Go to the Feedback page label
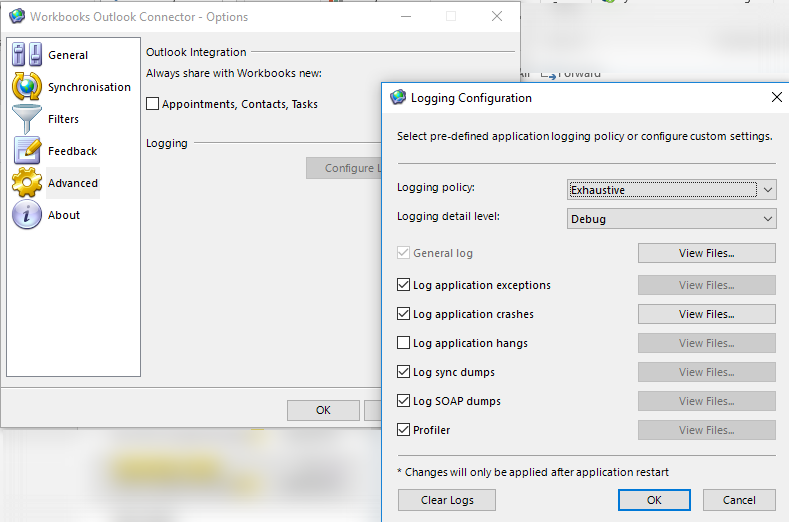This screenshot has height=522, width=789. [x=72, y=151]
